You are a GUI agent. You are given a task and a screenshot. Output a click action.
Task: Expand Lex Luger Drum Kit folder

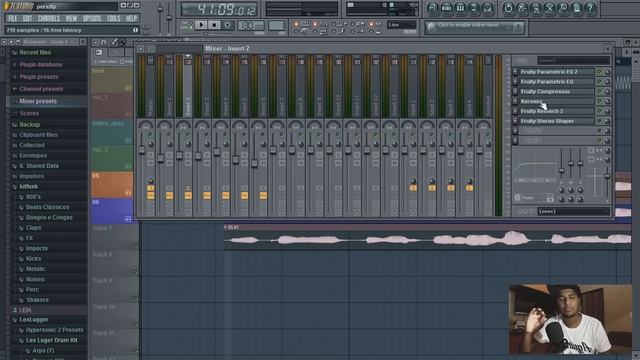[x=51, y=340]
